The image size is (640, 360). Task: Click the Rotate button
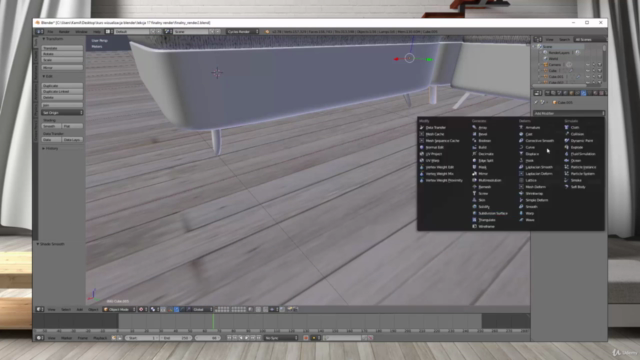[62, 53]
